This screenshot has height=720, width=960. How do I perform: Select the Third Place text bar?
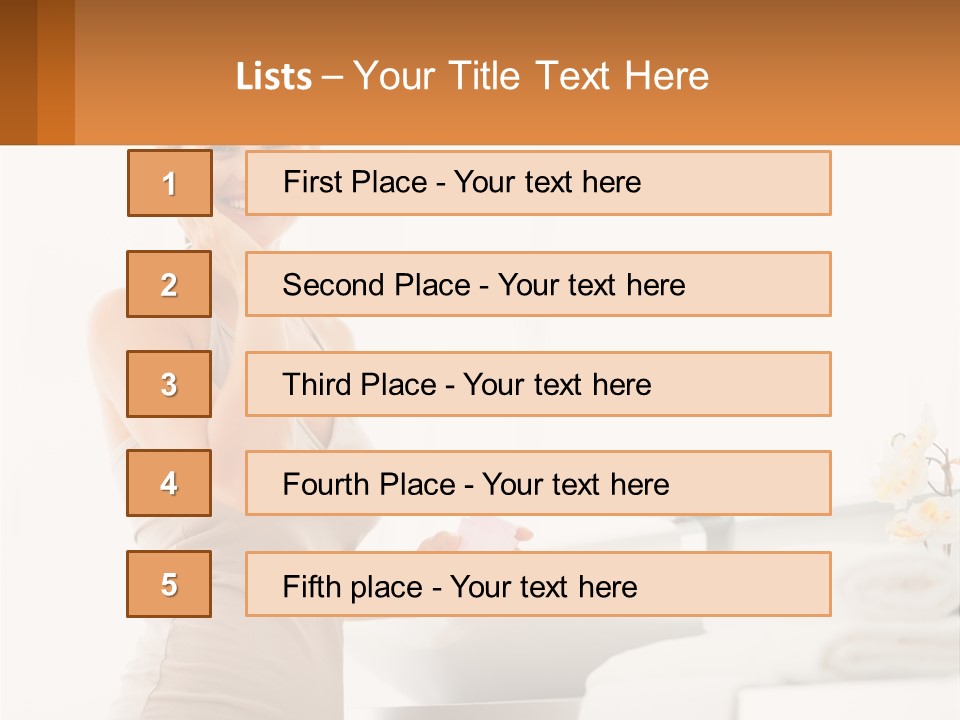pyautogui.click(x=538, y=384)
